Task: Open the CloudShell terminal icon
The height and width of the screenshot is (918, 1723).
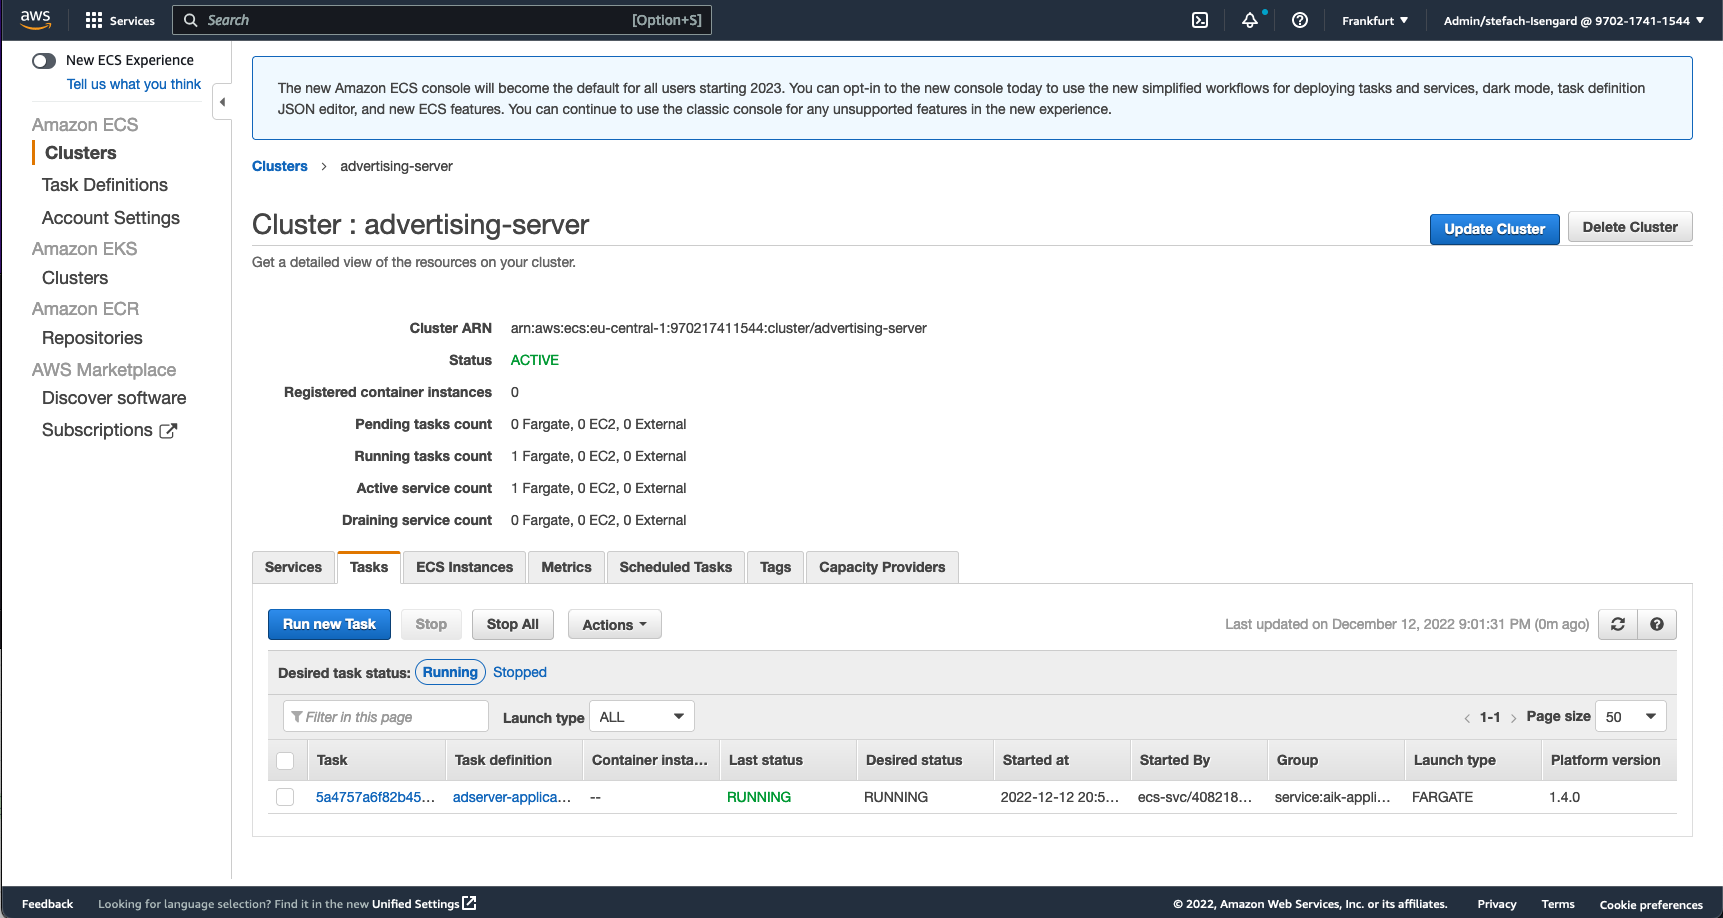Action: point(1200,20)
